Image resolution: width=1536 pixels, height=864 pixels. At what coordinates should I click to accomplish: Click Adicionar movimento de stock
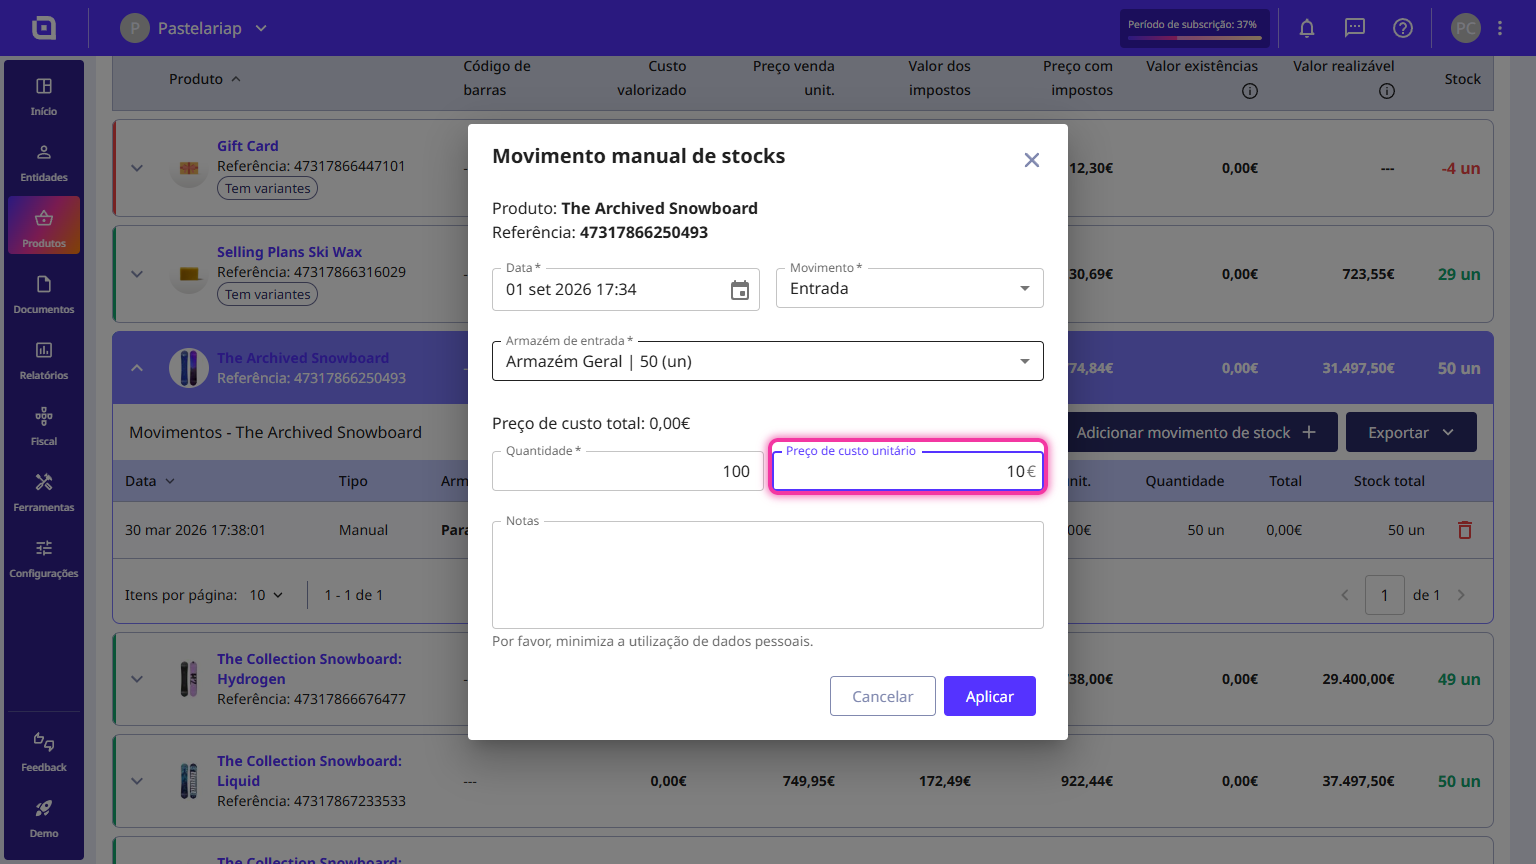pos(1196,432)
